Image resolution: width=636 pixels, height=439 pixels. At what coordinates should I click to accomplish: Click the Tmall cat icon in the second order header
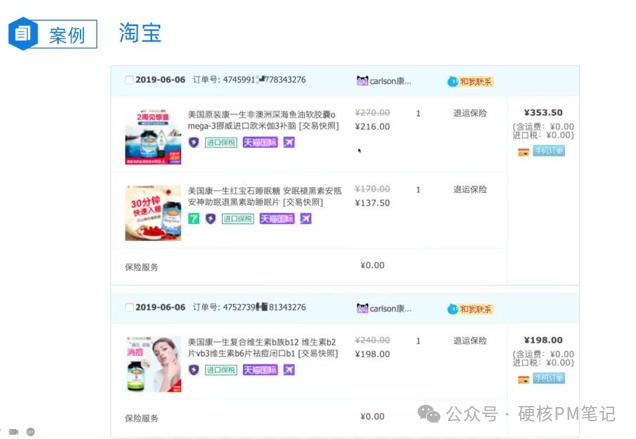[362, 308]
